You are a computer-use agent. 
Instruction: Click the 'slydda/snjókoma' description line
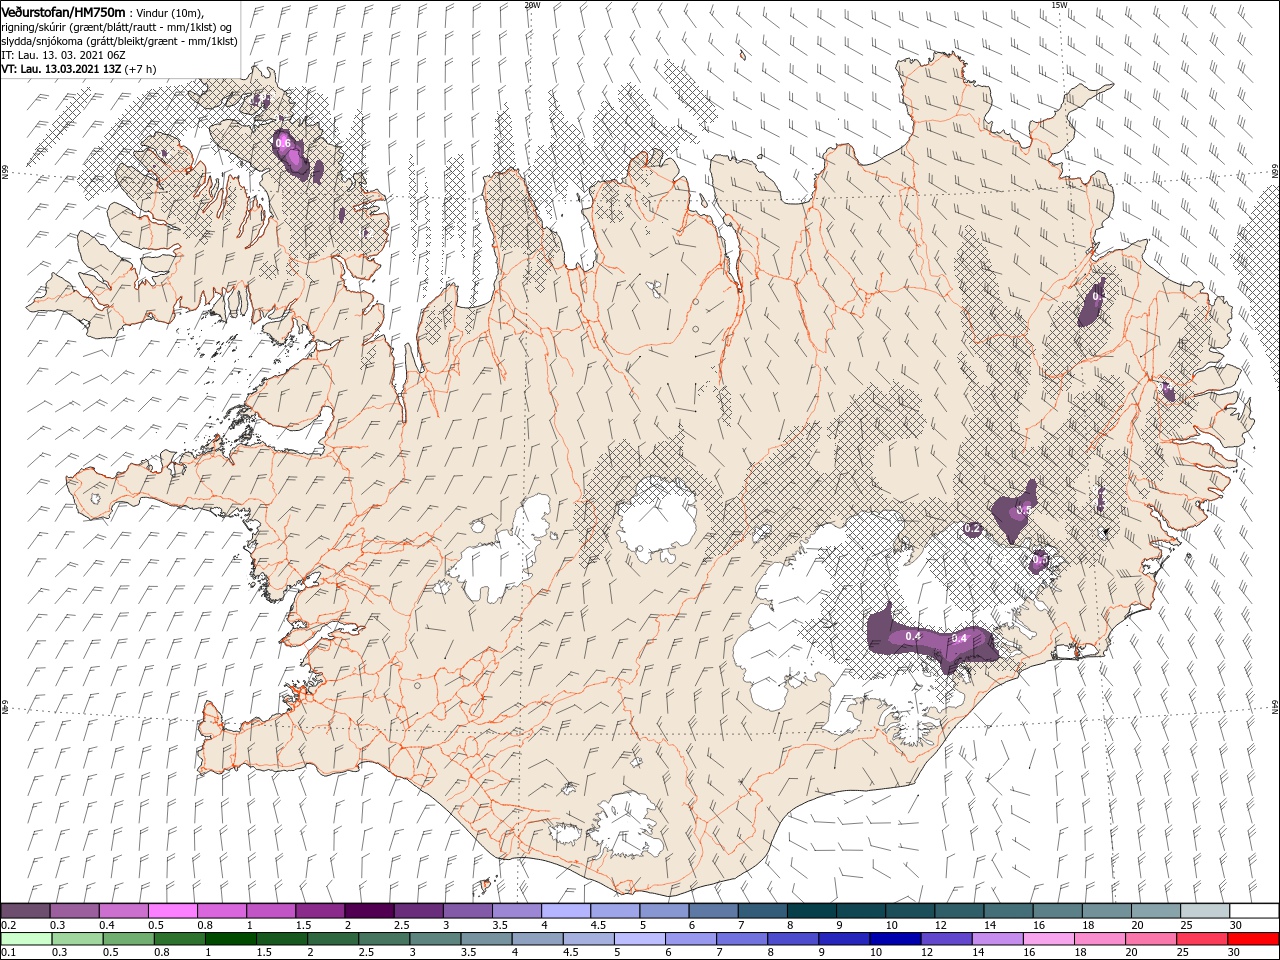pos(119,41)
